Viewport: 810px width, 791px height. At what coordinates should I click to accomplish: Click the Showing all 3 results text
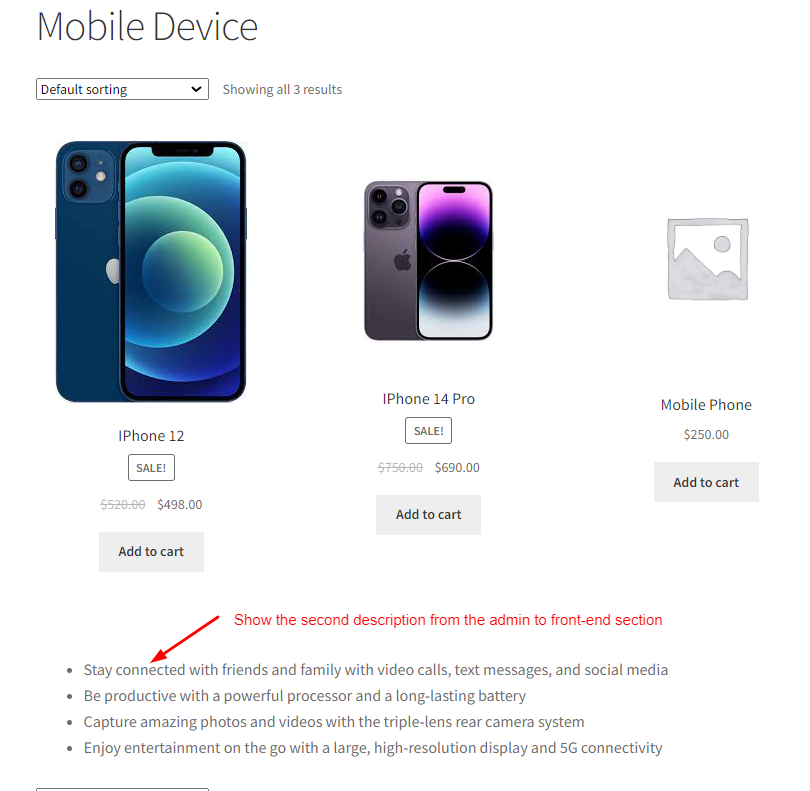(282, 89)
